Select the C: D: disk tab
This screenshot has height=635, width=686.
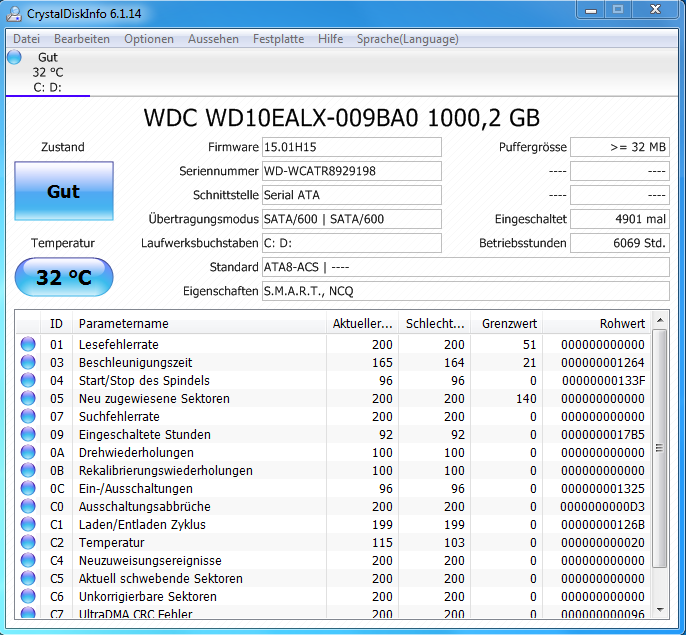click(x=48, y=72)
